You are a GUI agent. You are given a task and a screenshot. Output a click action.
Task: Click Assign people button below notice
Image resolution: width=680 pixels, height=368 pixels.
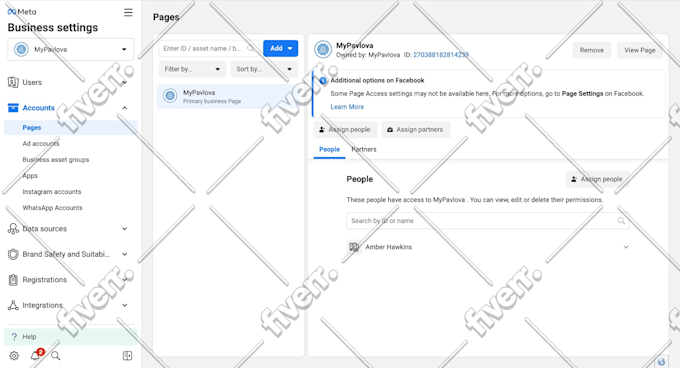click(345, 130)
